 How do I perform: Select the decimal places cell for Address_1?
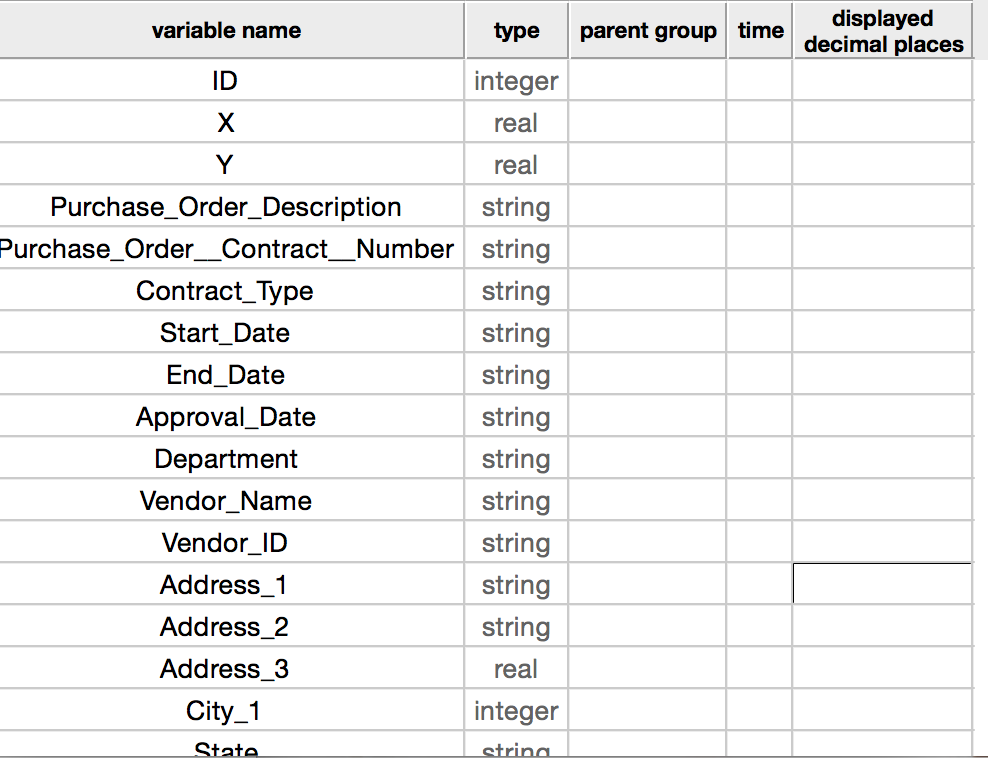[882, 584]
